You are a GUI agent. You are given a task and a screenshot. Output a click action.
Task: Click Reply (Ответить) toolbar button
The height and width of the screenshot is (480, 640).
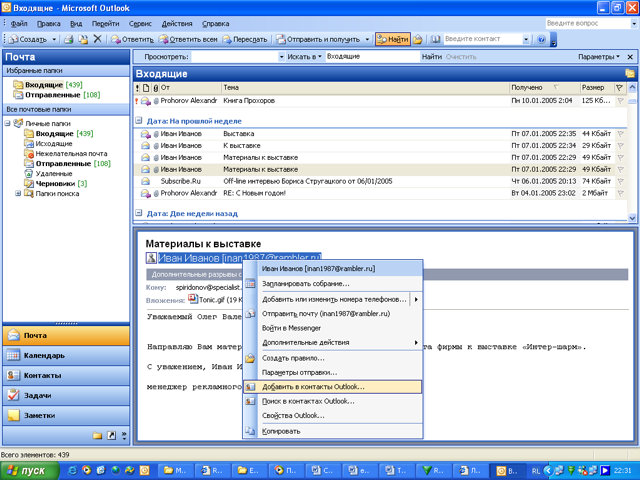[132, 39]
